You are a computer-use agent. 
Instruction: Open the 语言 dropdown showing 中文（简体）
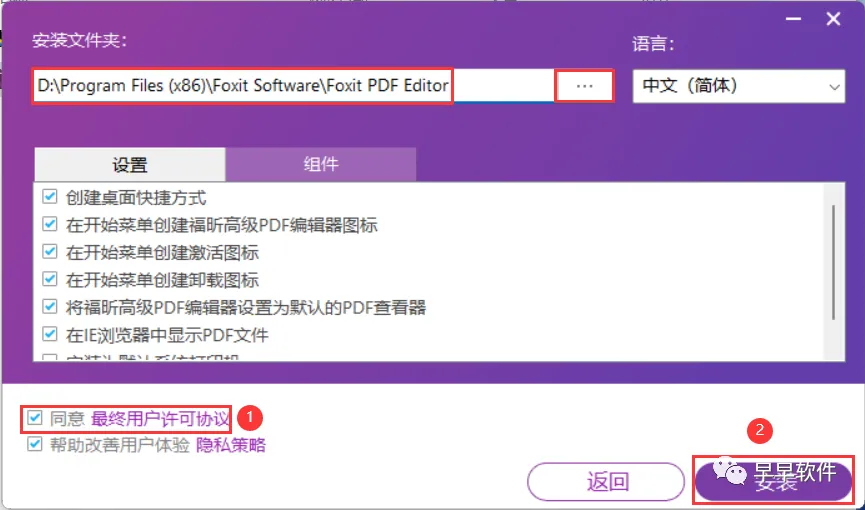[738, 86]
